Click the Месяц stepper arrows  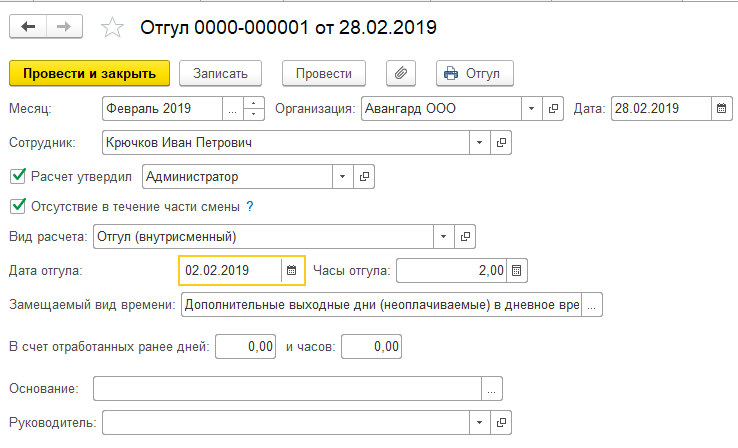(255, 108)
